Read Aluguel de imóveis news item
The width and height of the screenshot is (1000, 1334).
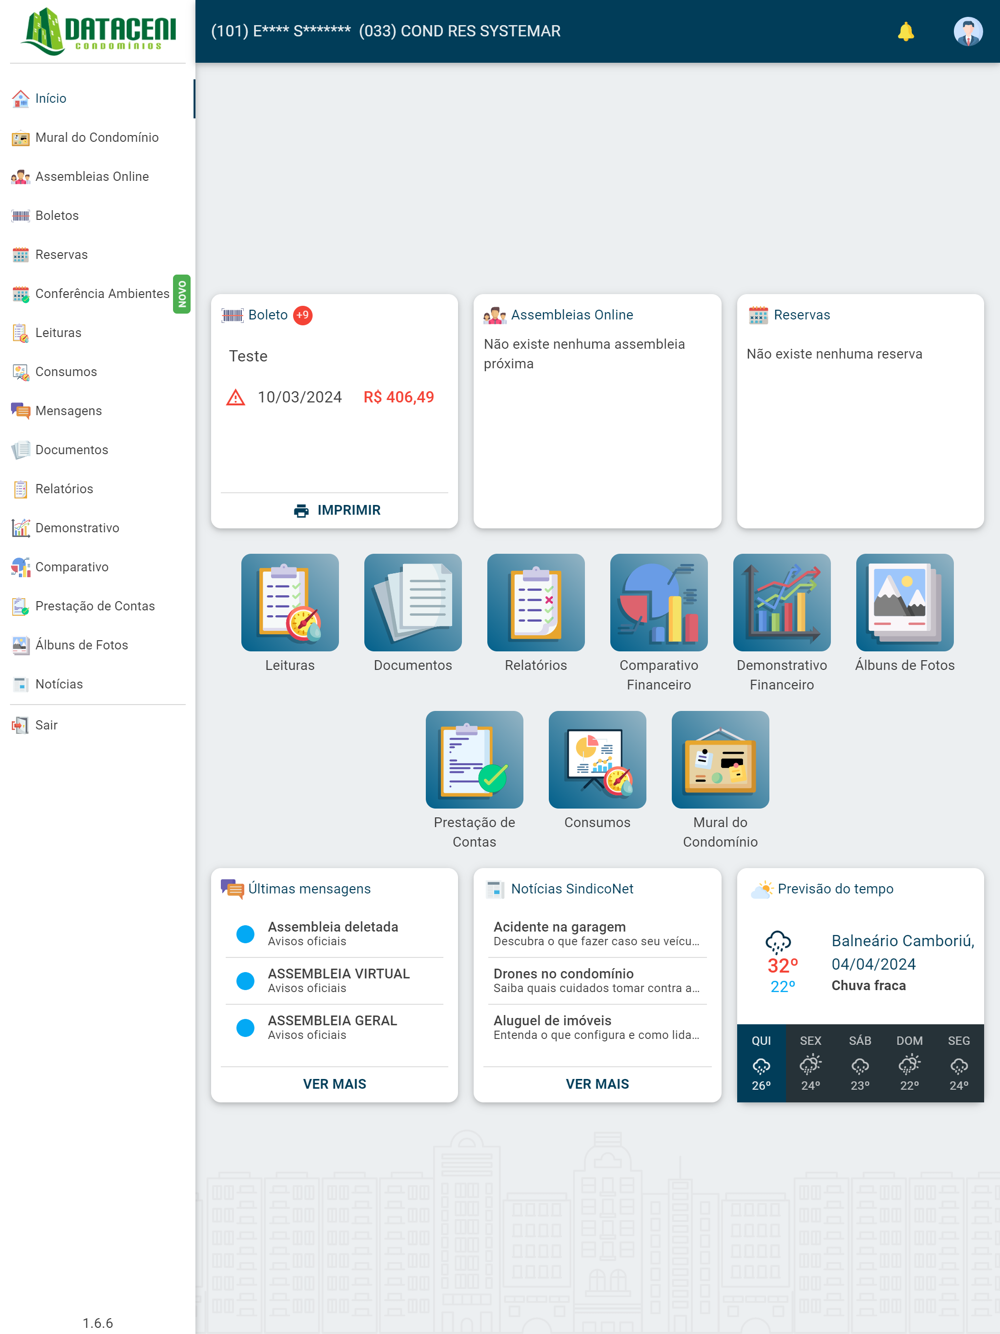pyautogui.click(x=597, y=1028)
